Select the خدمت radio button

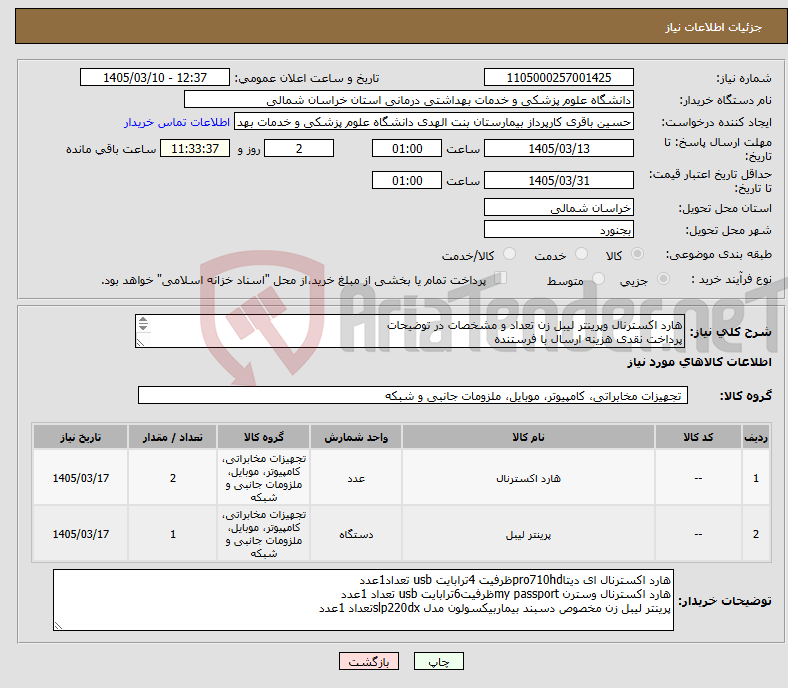coord(581,254)
